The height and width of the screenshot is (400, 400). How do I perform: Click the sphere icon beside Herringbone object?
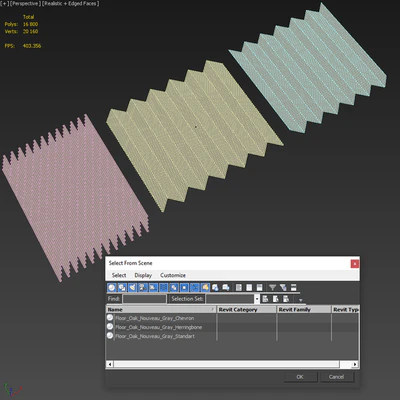(110, 327)
